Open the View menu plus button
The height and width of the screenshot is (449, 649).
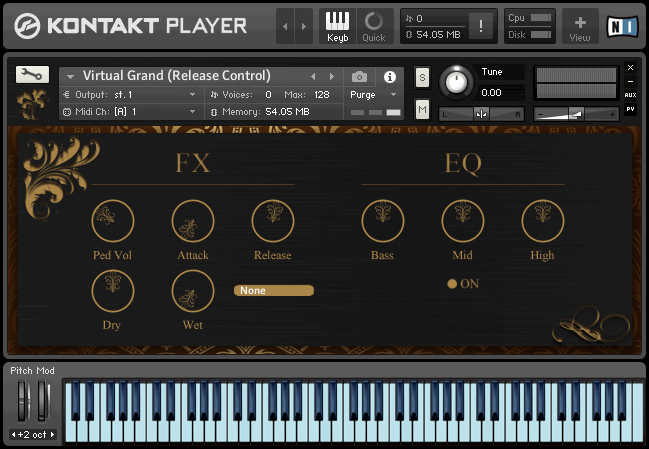coord(580,26)
